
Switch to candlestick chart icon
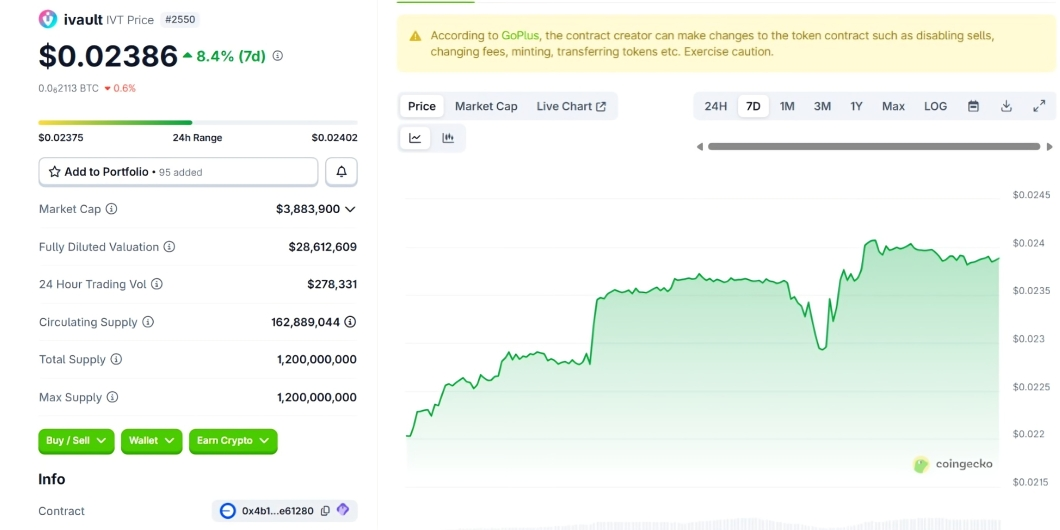click(x=448, y=138)
